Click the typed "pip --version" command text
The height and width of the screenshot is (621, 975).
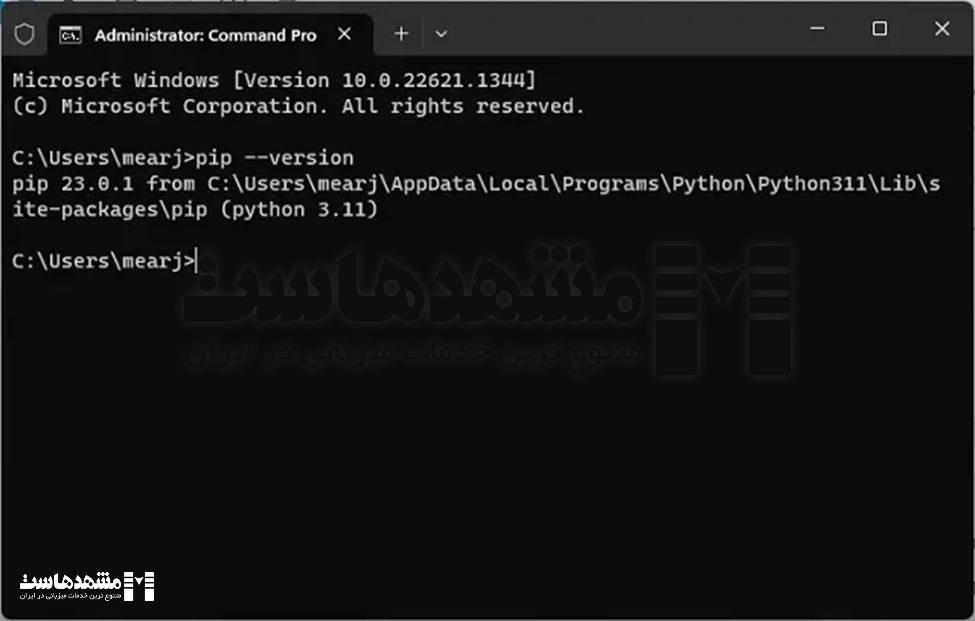275,158
